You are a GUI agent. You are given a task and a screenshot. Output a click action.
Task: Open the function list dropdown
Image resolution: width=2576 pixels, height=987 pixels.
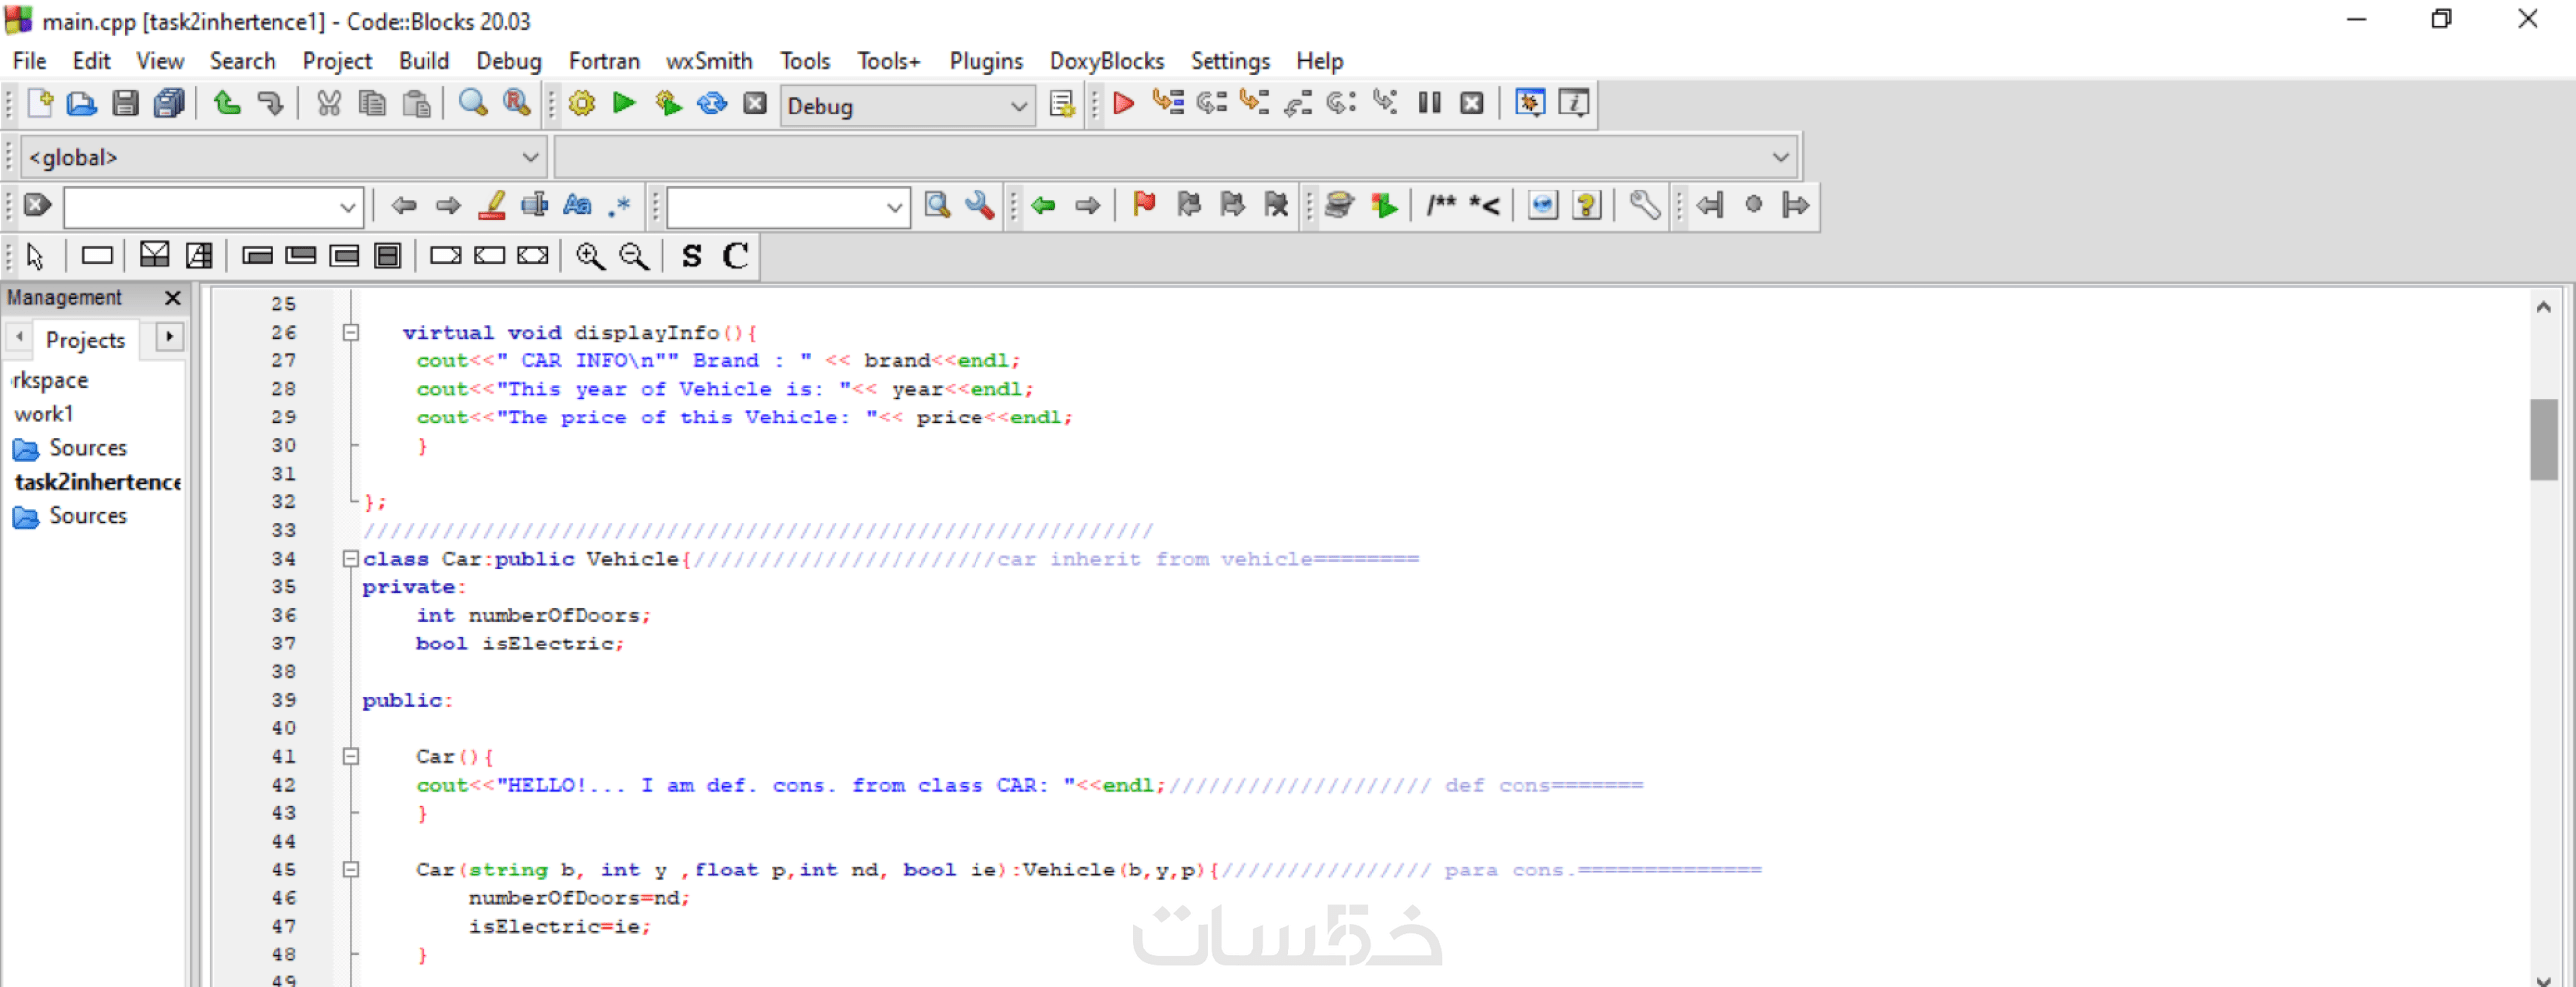pos(1175,157)
